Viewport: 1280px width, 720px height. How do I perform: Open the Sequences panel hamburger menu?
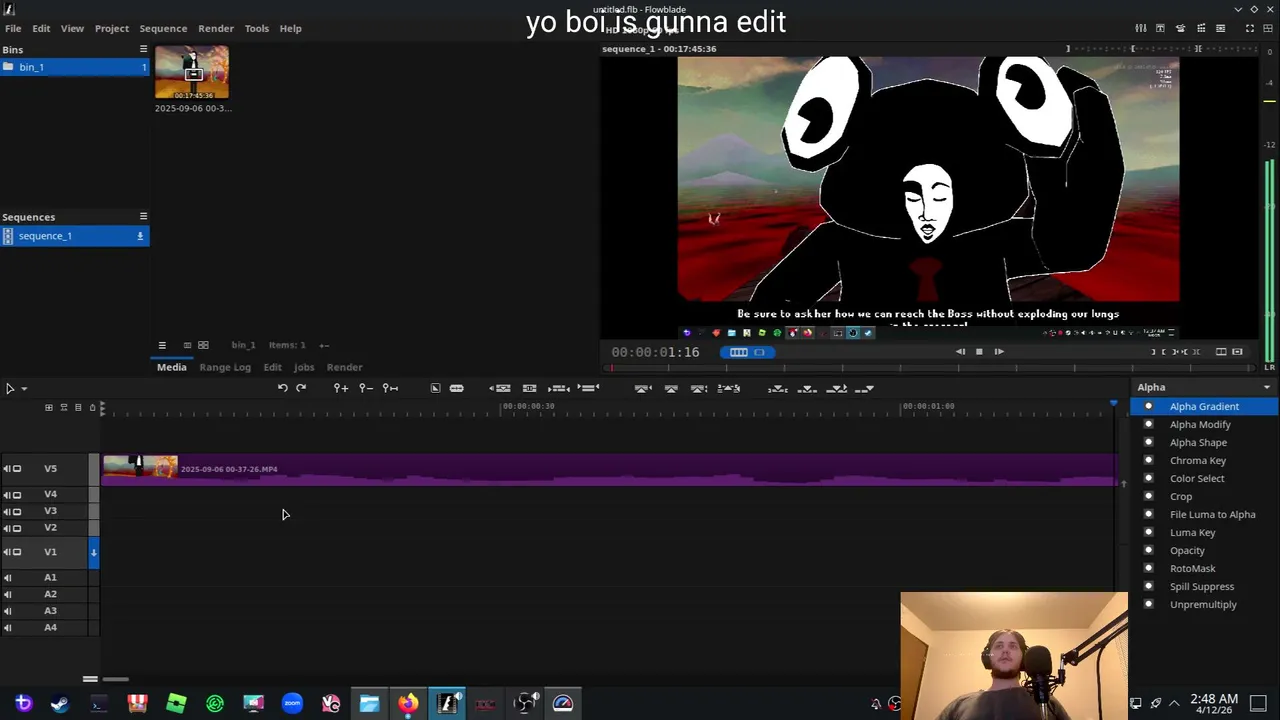tap(143, 216)
